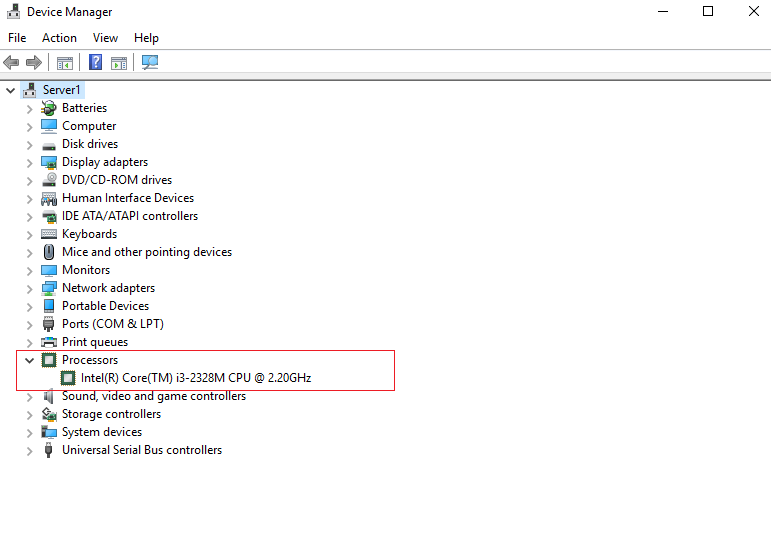Click the Universal Serial Bus controllers icon
Image resolution: width=771 pixels, height=537 pixels.
pos(48,450)
